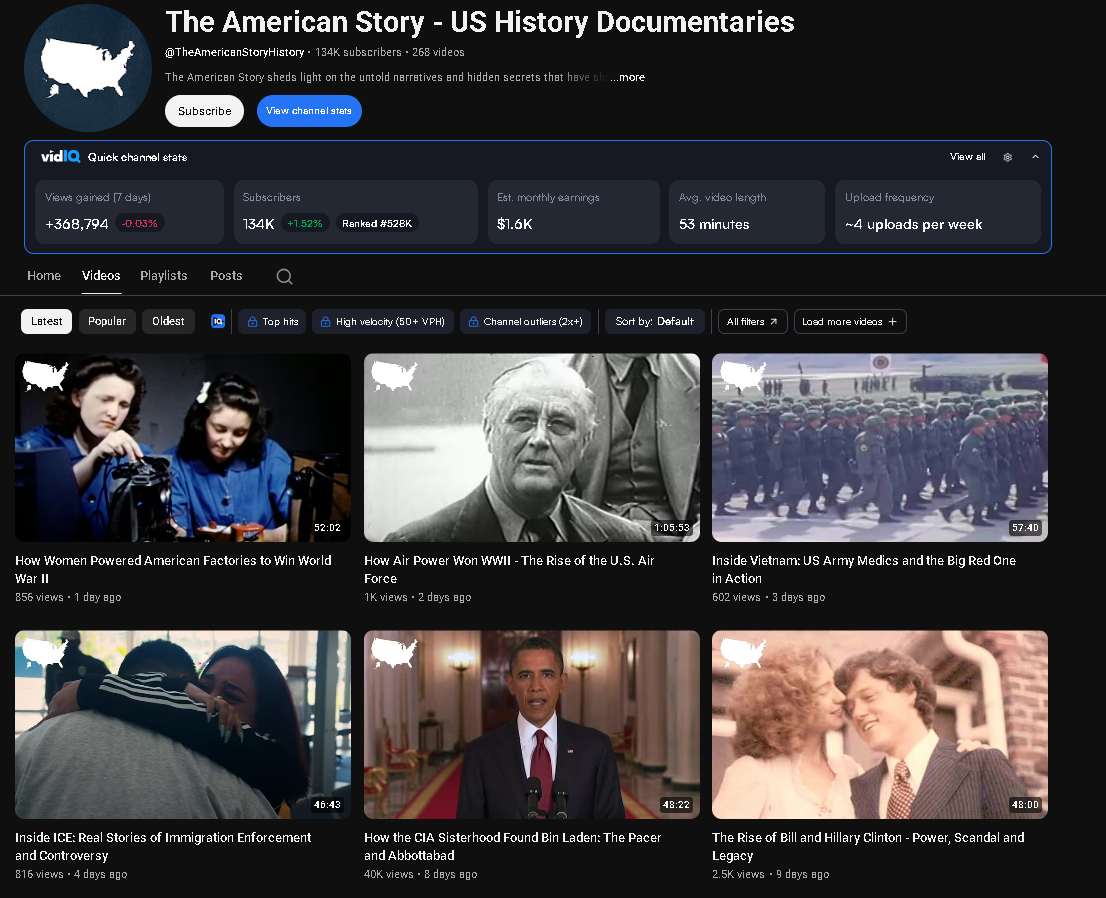Image resolution: width=1106 pixels, height=898 pixels.
Task: Toggle the locked Top hits filter
Action: 272,322
